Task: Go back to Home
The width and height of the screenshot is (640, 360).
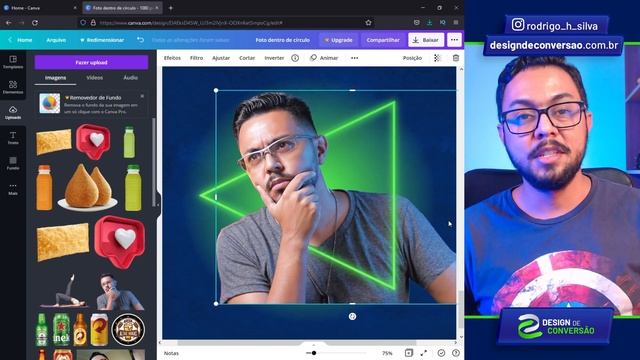Action: [x=20, y=40]
